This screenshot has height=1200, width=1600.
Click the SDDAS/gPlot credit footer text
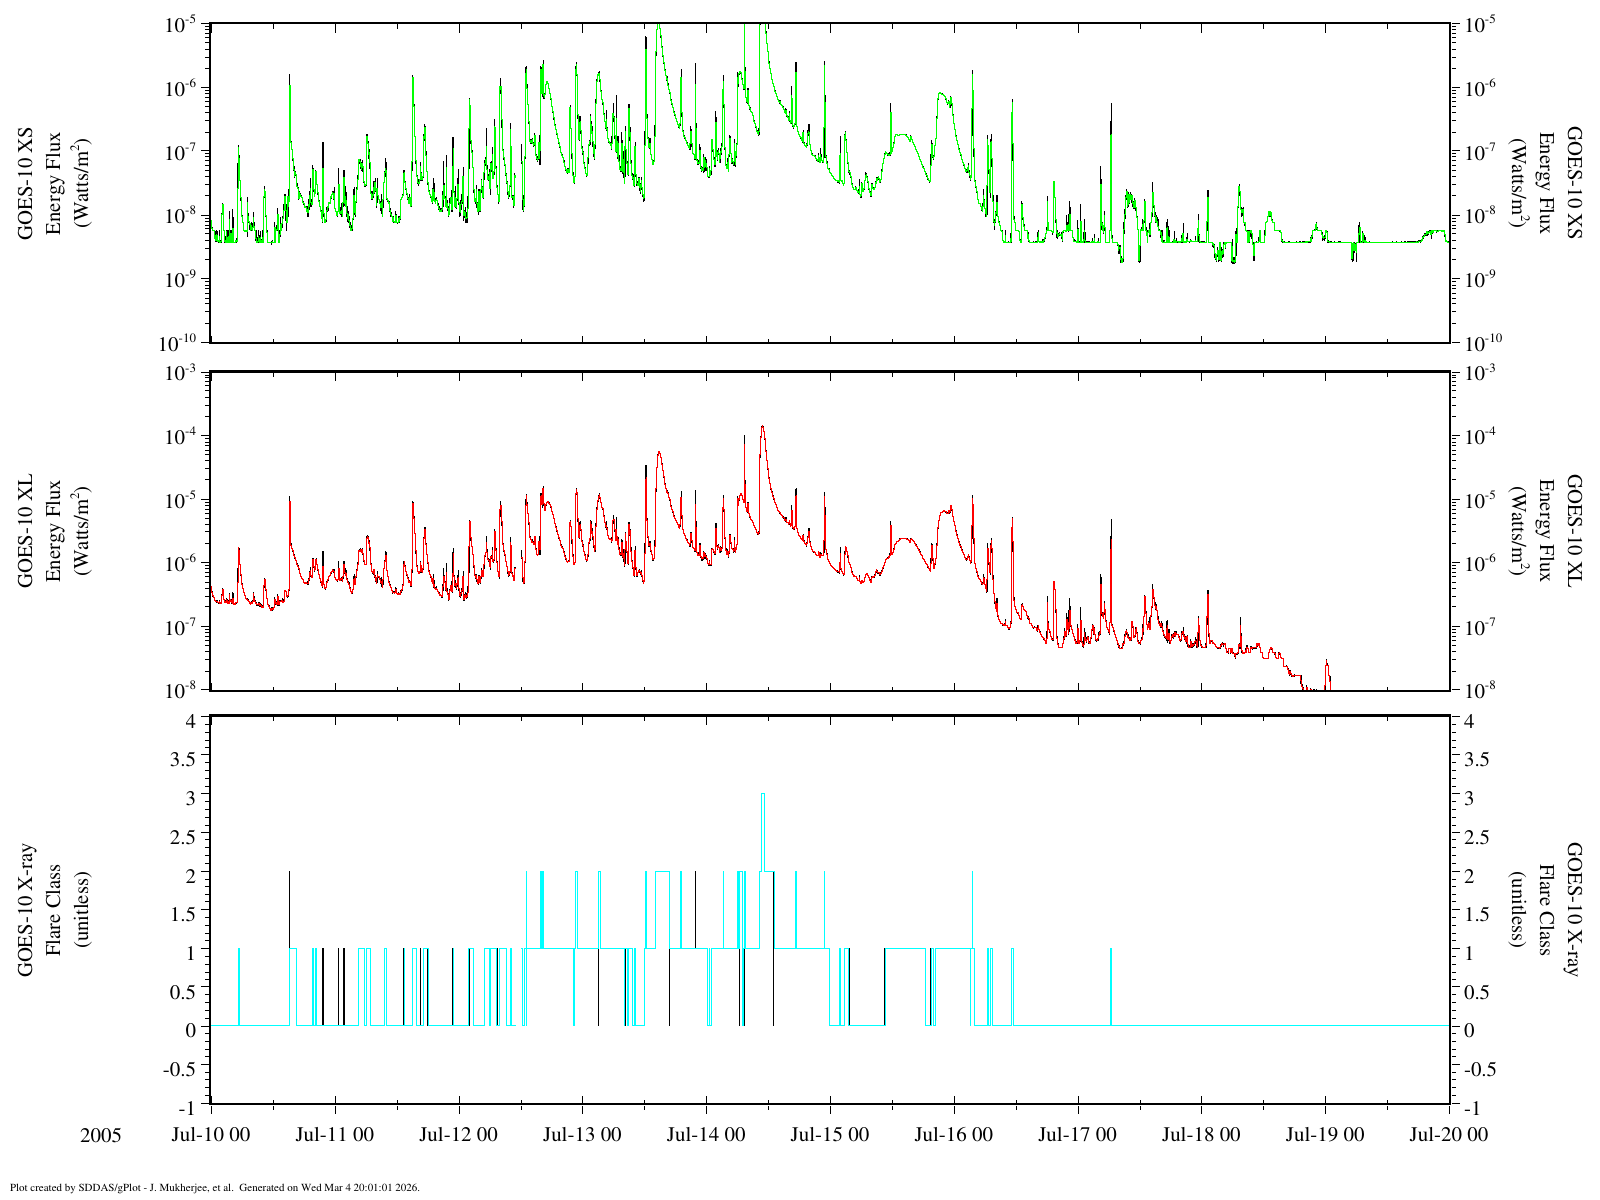(x=214, y=1188)
